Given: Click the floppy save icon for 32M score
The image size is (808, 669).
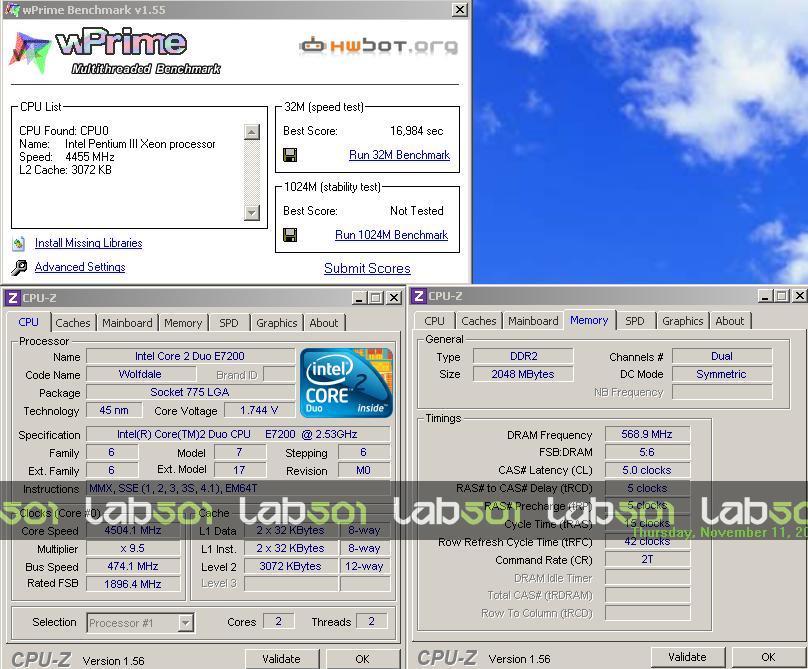Looking at the screenshot, I should [x=290, y=155].
